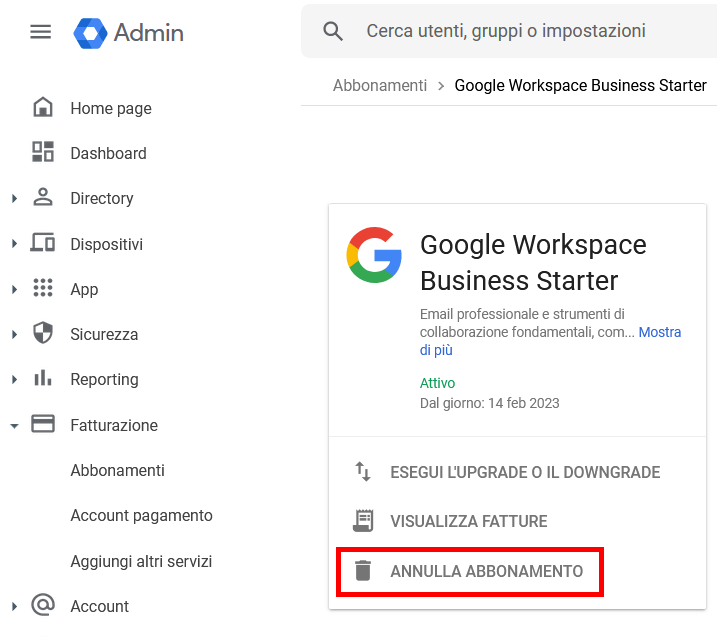Viewport: 717px width, 637px height.
Task: Open Home page in sidebar
Action: point(111,108)
